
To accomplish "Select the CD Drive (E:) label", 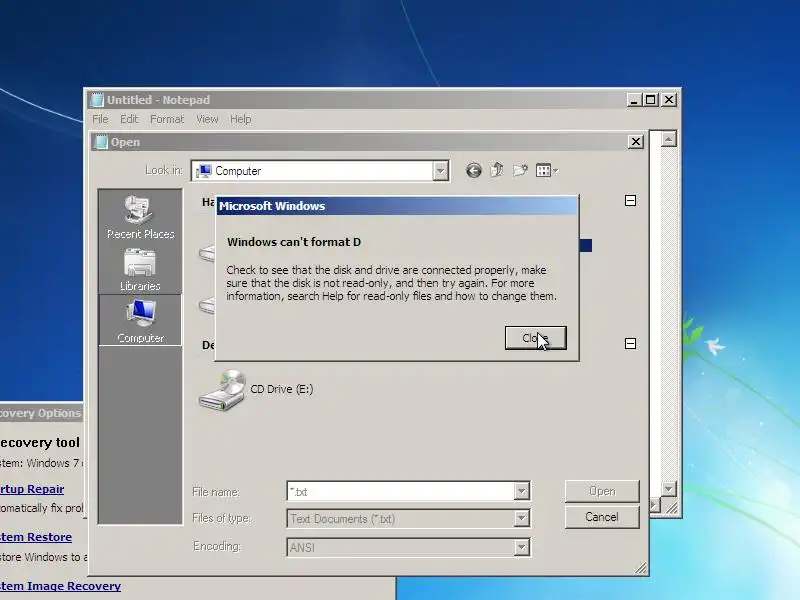I will click(282, 389).
